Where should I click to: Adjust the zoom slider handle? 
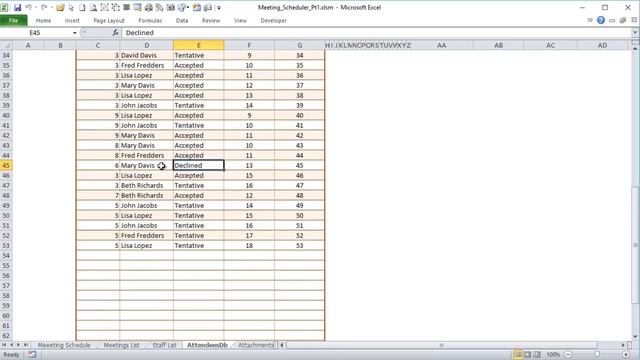(x=597, y=355)
